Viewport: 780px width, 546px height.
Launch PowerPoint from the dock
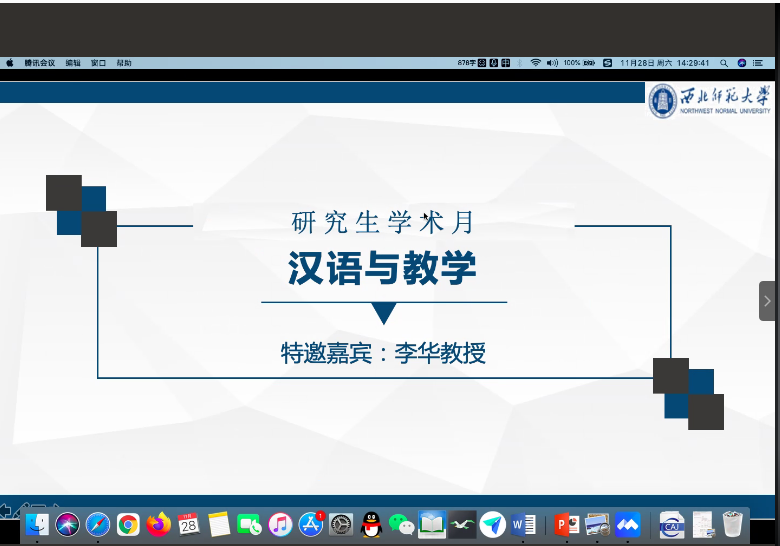pyautogui.click(x=567, y=523)
